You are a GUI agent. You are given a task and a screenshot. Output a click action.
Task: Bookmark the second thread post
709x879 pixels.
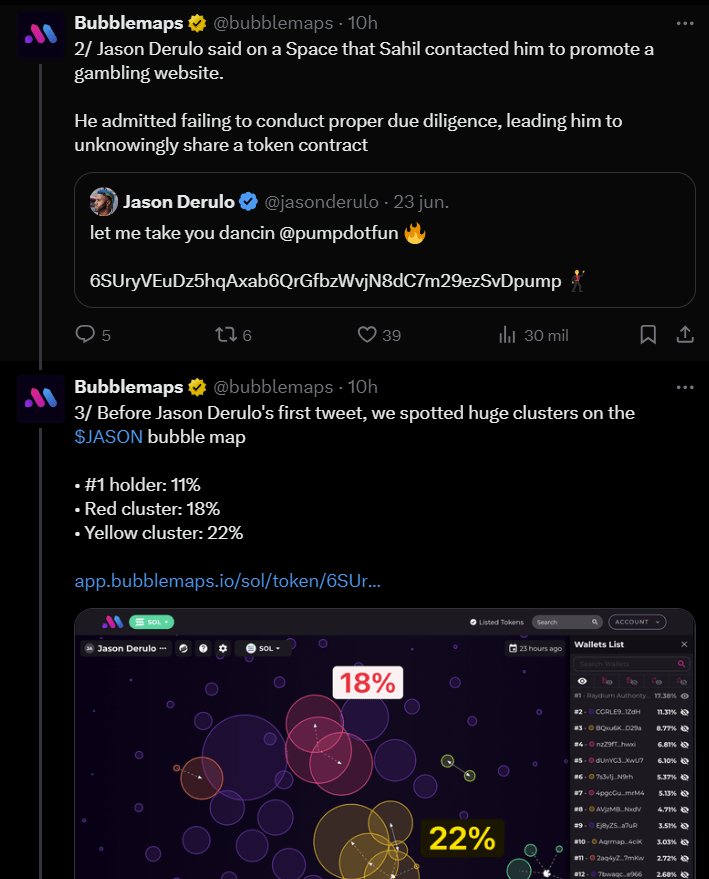648,335
